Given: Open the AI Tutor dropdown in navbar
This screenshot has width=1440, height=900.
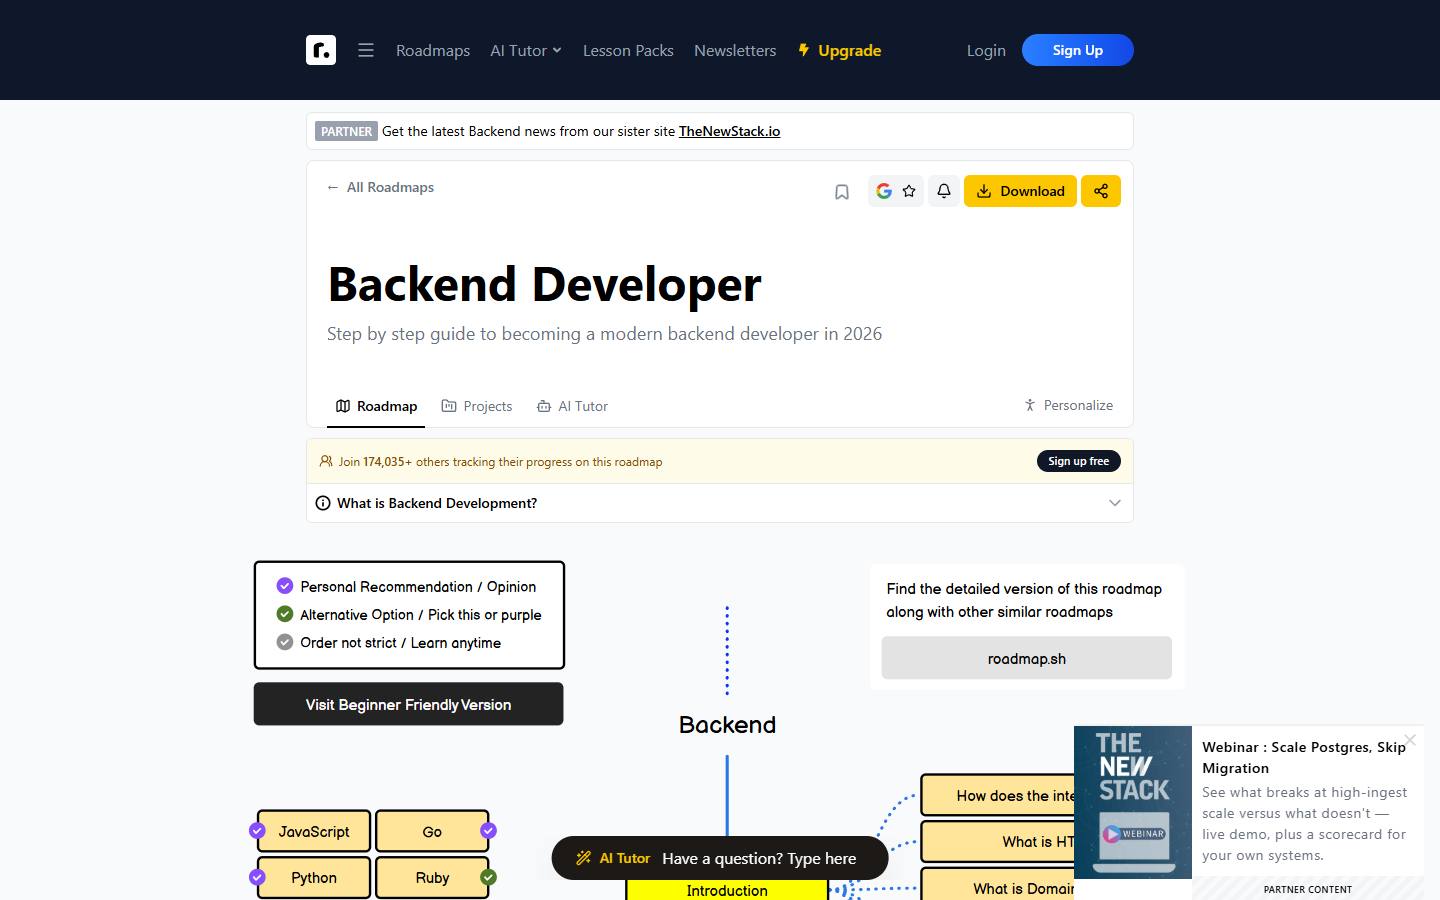Looking at the screenshot, I should (x=526, y=50).
